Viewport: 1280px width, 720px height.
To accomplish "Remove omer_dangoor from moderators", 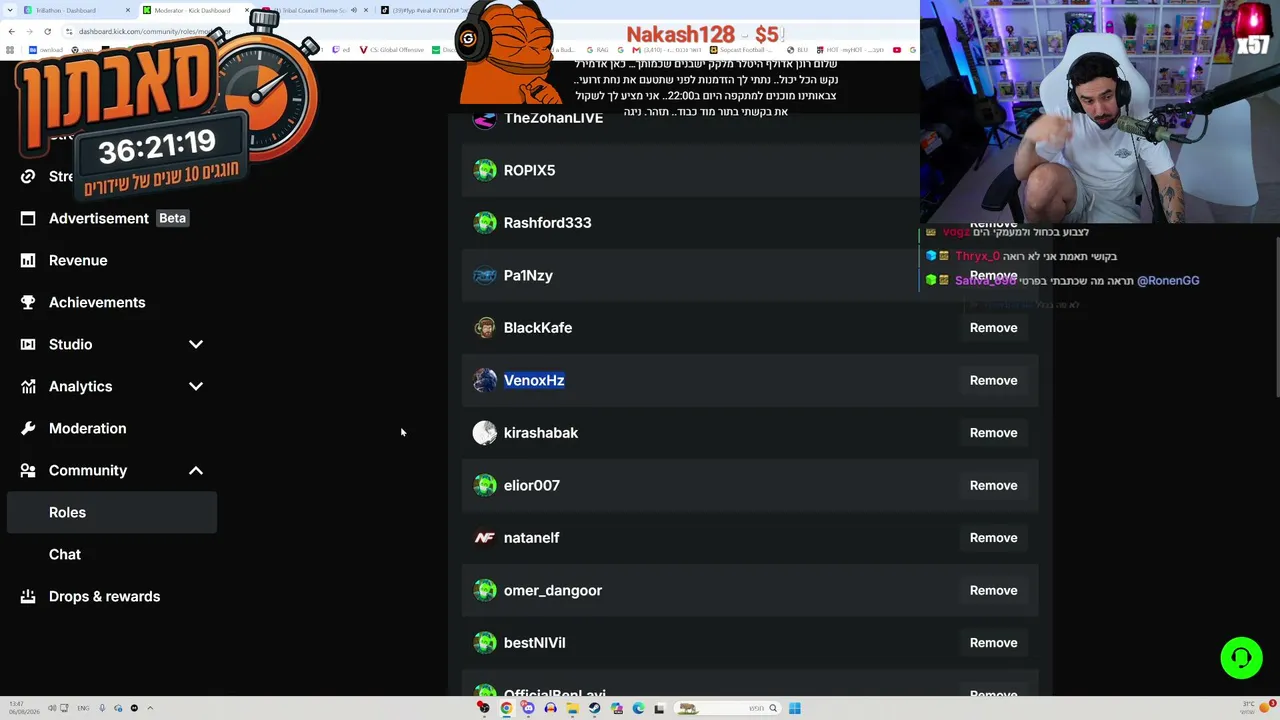I will (993, 590).
